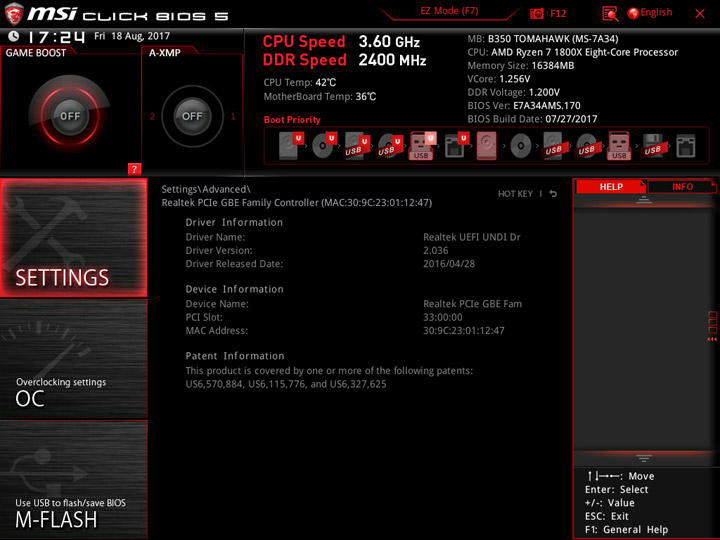Viewport: 720px width, 540px height.
Task: Open the BIOS search magnifier icon
Action: click(610, 14)
